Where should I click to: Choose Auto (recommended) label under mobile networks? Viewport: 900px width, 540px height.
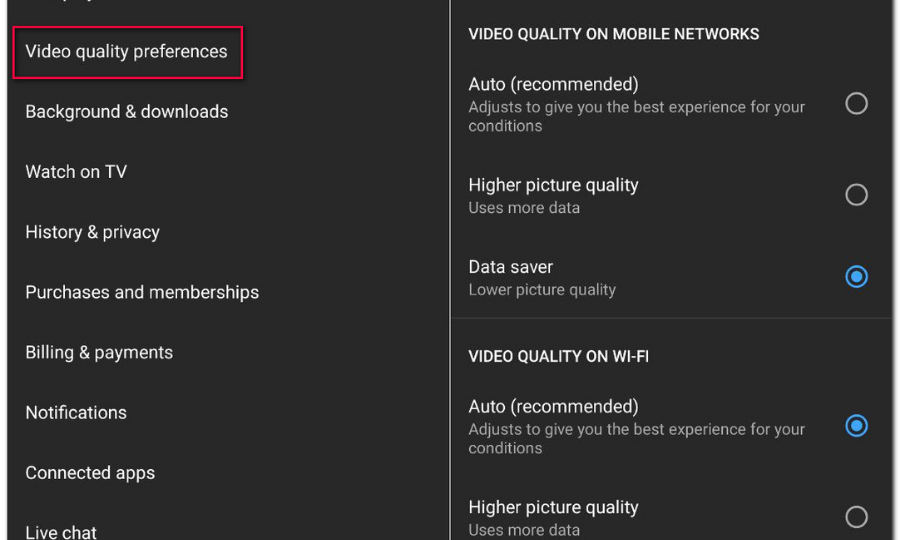553,84
